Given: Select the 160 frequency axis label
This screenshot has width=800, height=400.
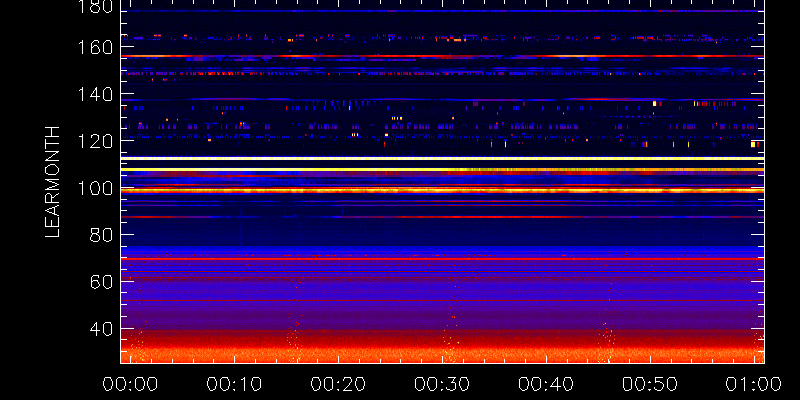Looking at the screenshot, I should pos(95,47).
